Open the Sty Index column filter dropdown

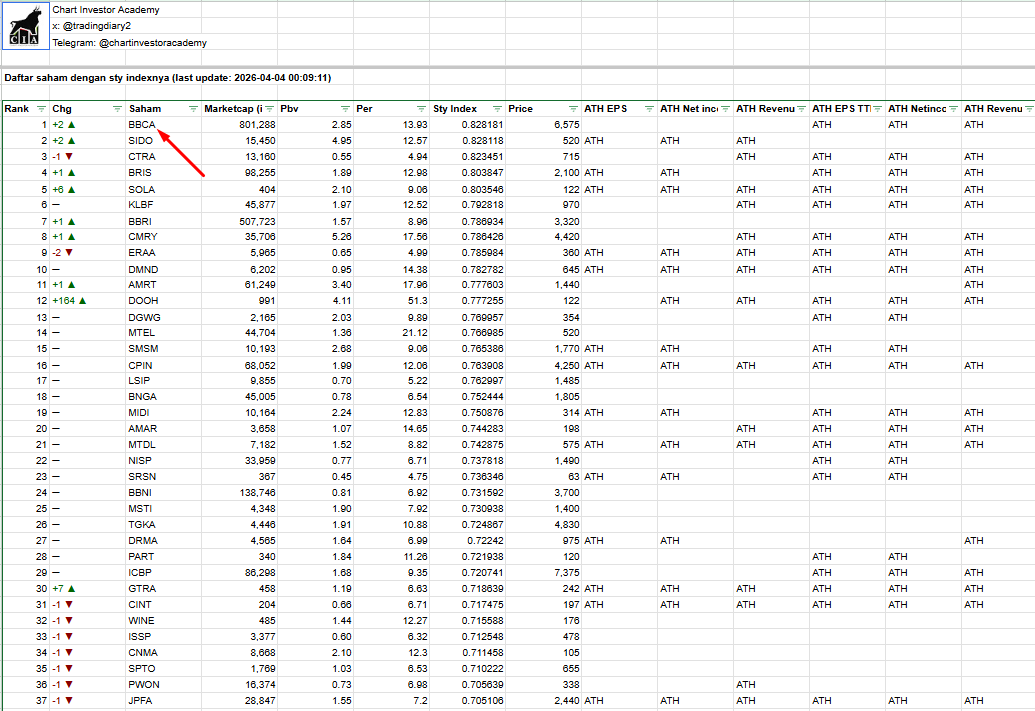tap(497, 109)
